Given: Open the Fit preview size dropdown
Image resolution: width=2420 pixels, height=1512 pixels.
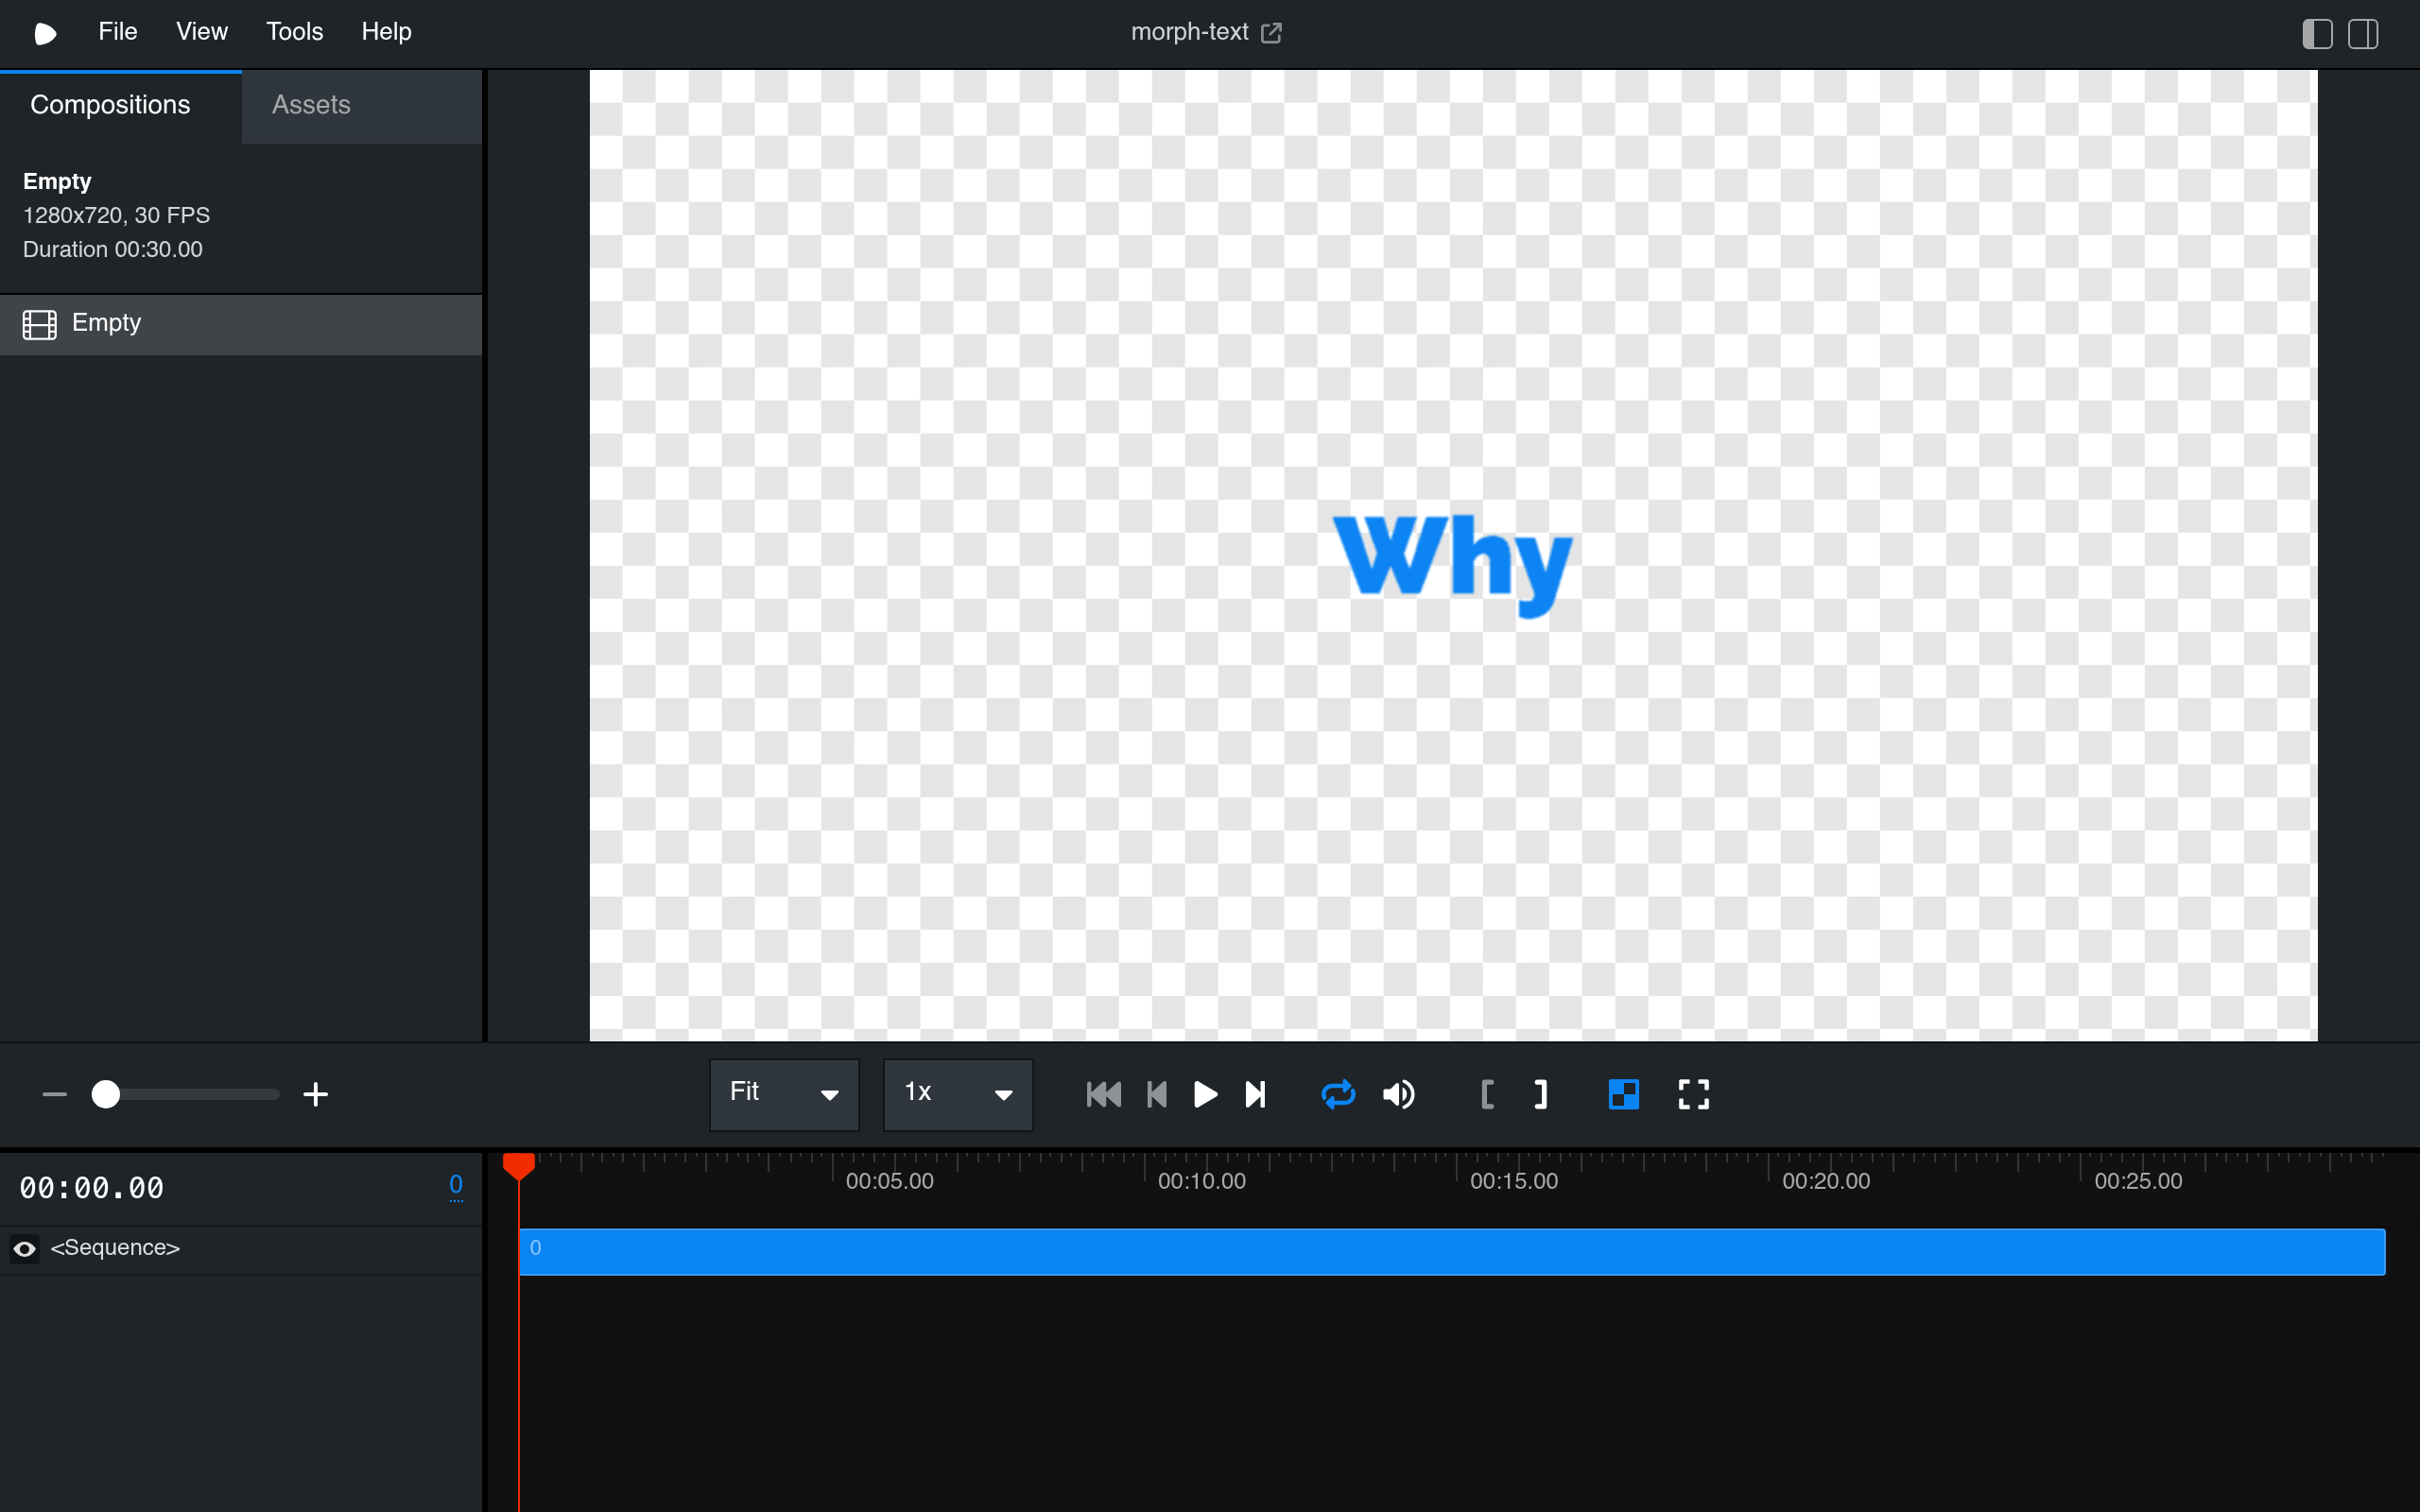Looking at the screenshot, I should (784, 1094).
